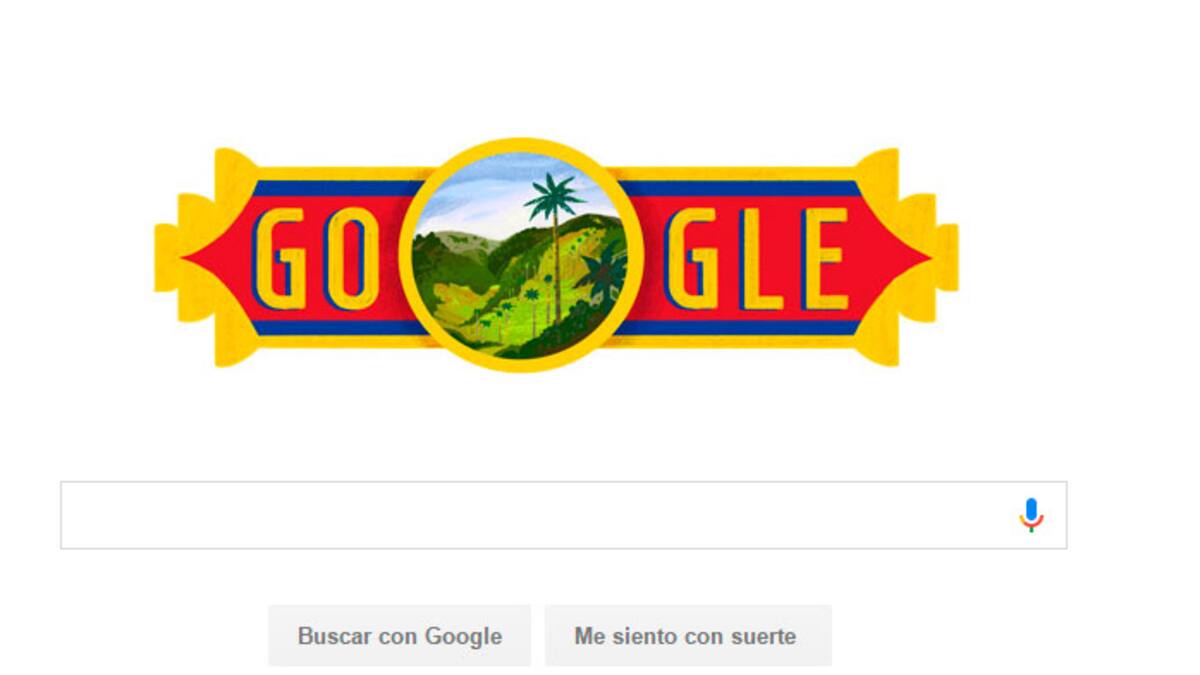Click the blue stripe below the GLE letters
The width and height of the screenshot is (1200, 675).
[x=738, y=327]
